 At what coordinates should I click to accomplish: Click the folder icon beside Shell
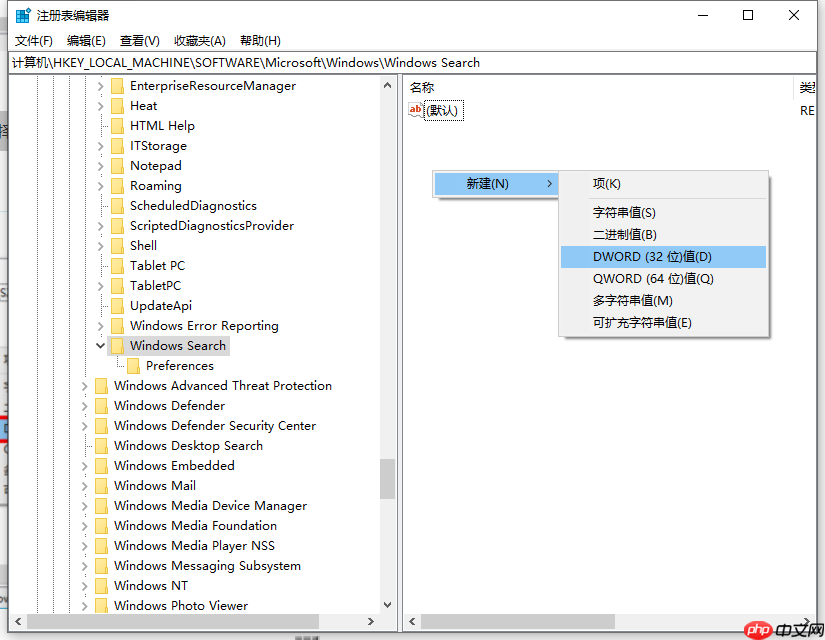[118, 246]
